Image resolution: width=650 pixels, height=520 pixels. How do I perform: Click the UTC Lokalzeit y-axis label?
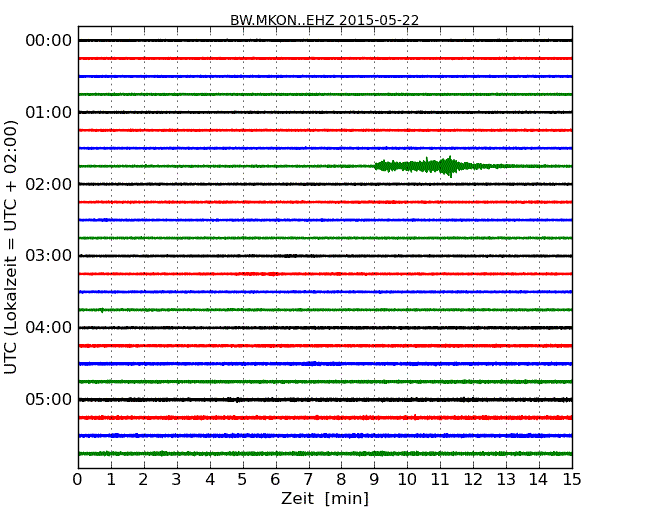[x=11, y=247]
